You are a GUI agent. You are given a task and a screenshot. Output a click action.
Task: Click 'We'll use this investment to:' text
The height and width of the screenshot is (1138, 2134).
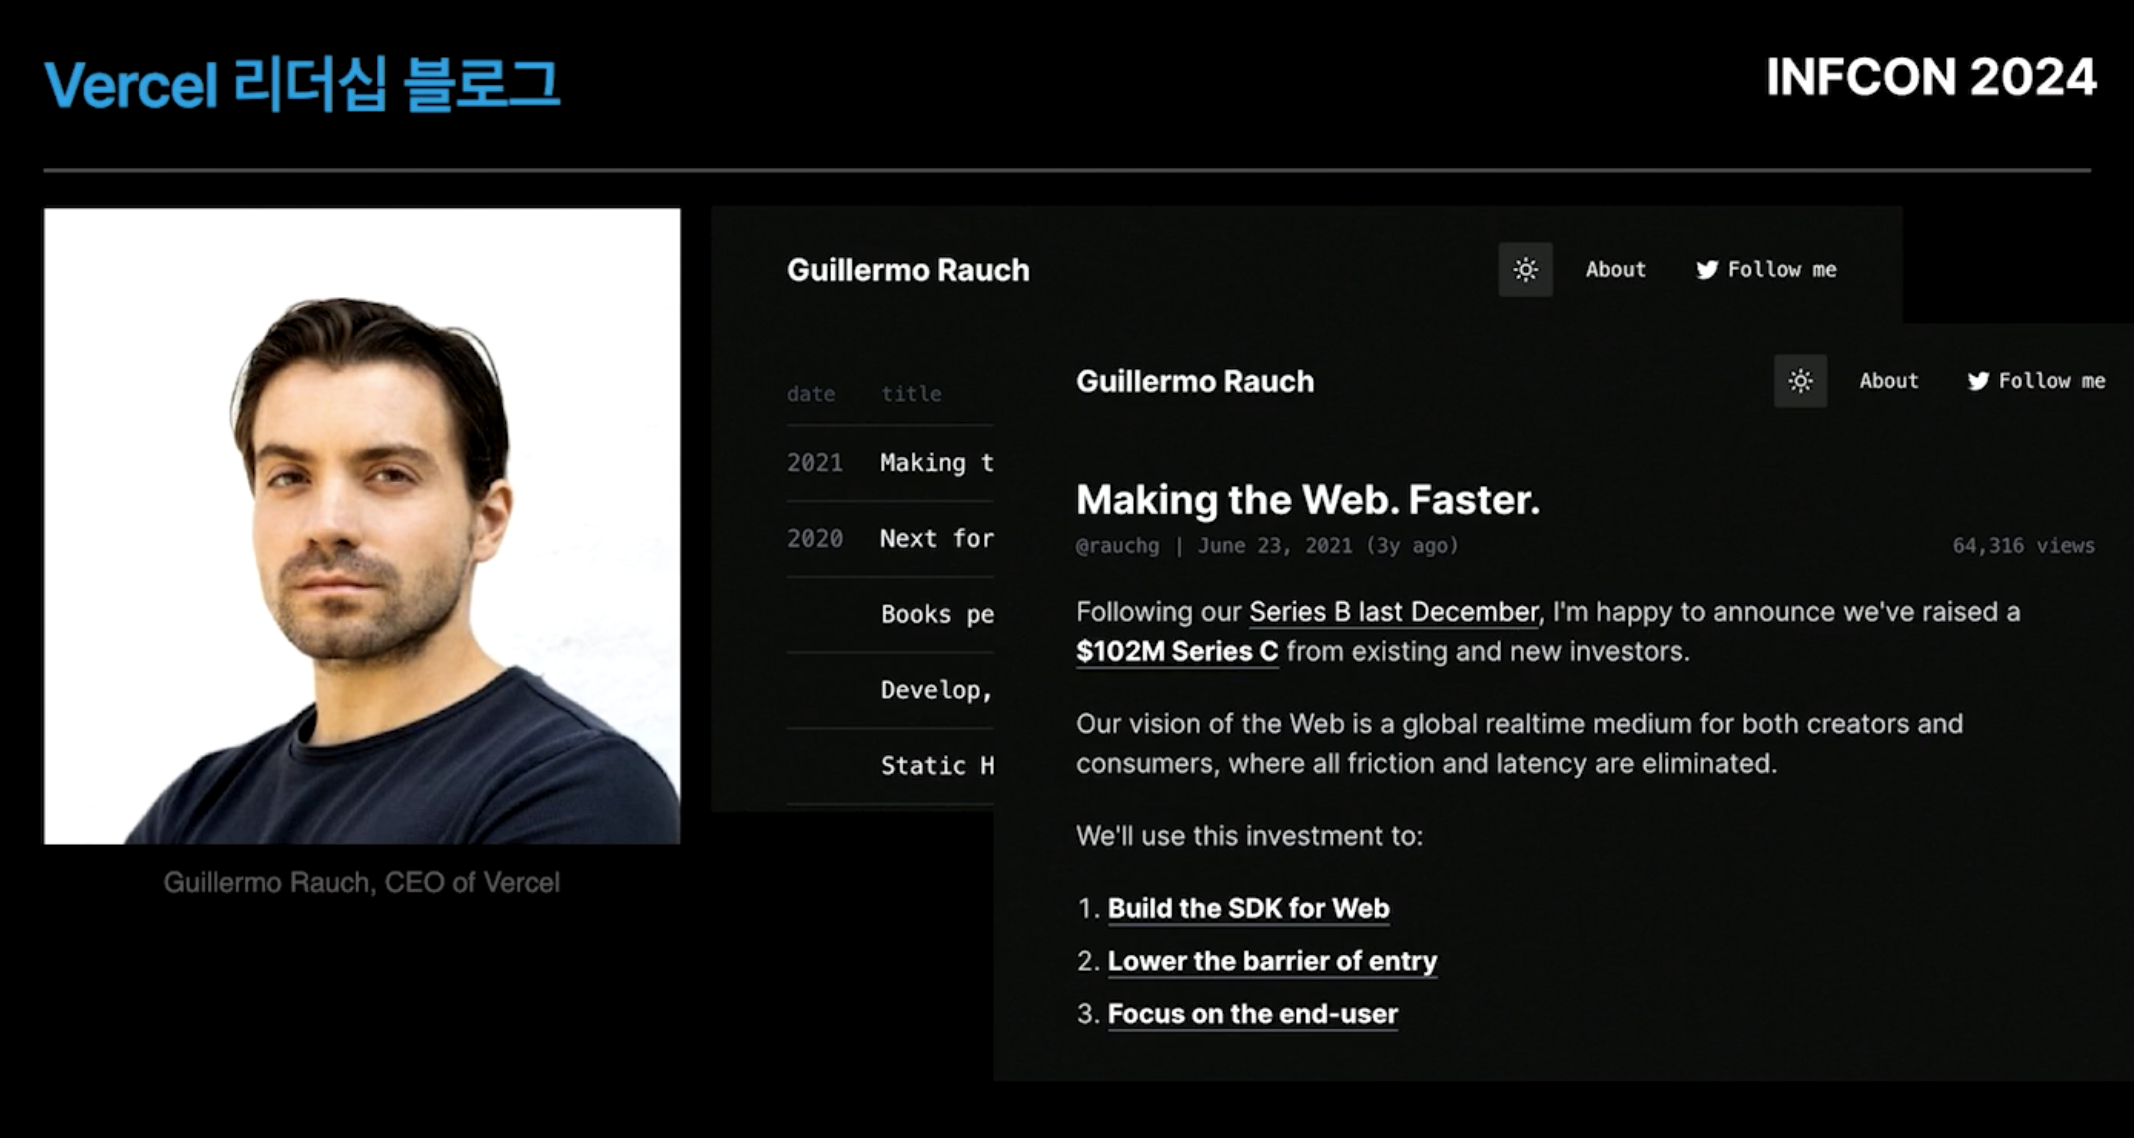(x=1249, y=836)
